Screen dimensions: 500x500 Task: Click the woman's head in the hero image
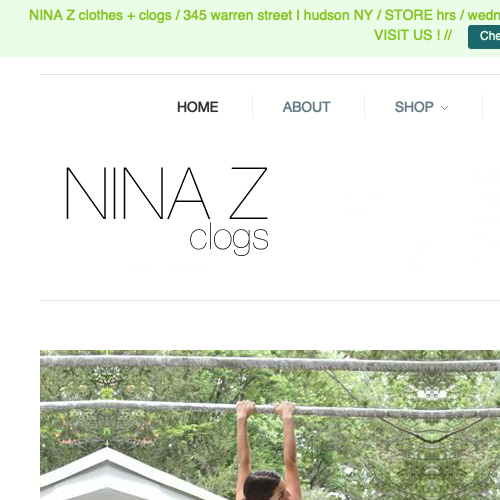click(265, 485)
